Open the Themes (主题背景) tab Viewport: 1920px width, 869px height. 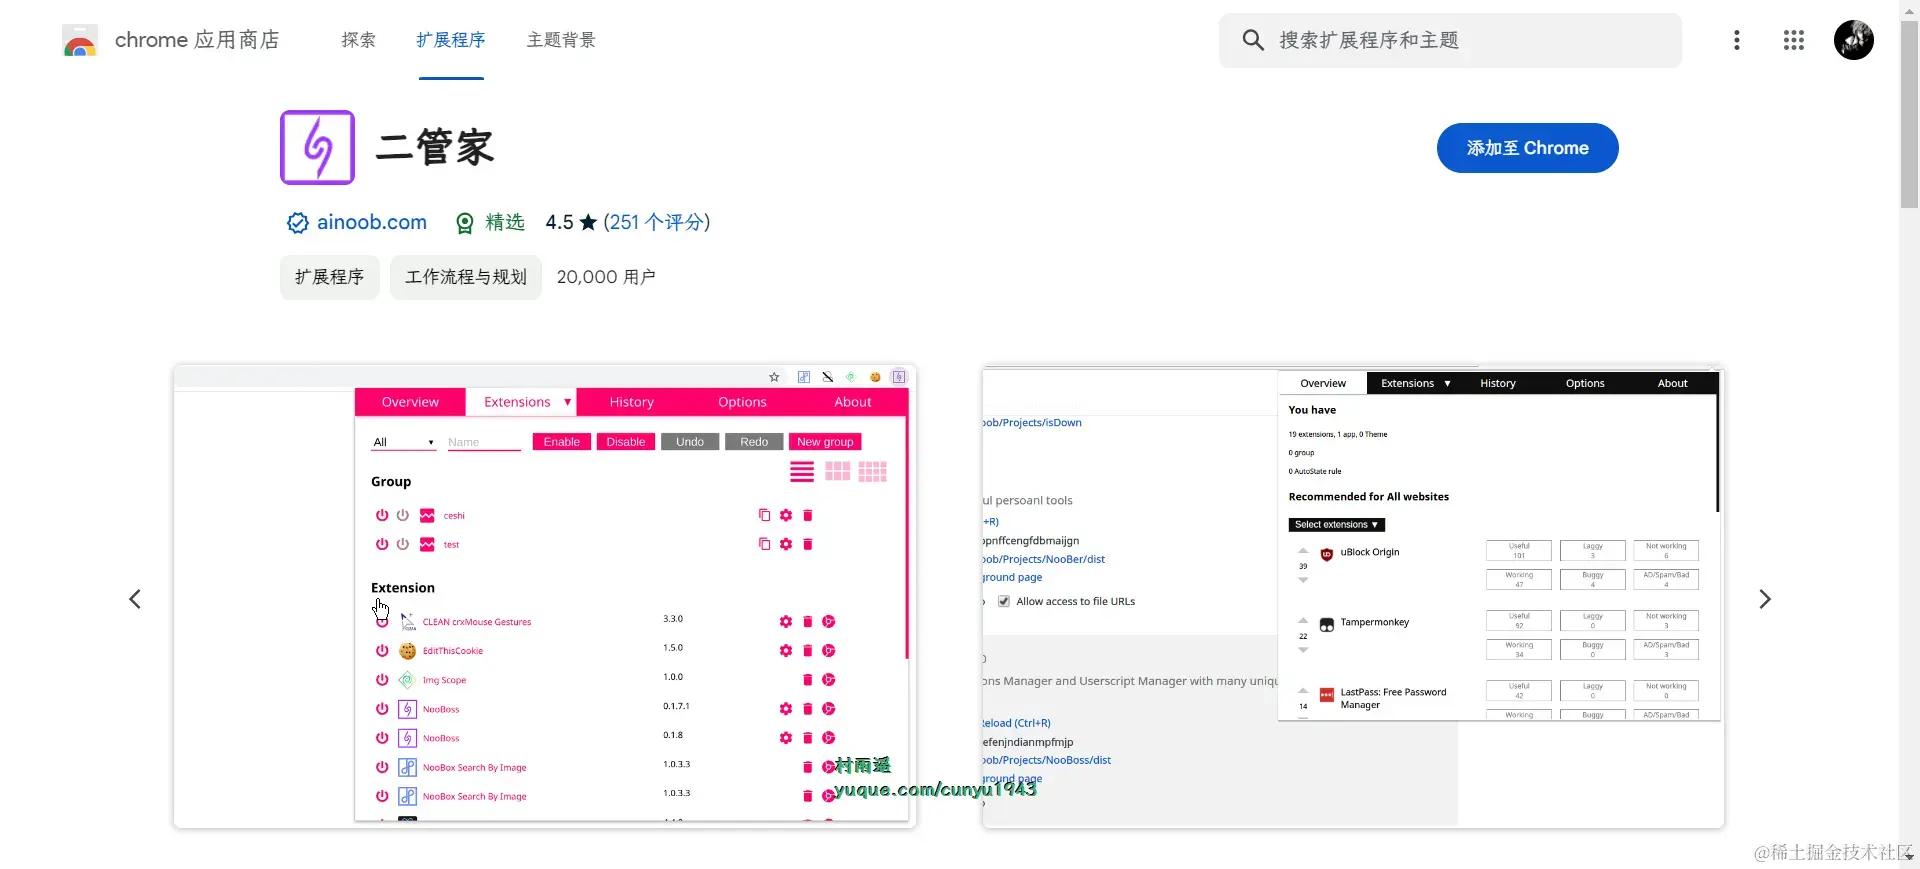pyautogui.click(x=561, y=40)
